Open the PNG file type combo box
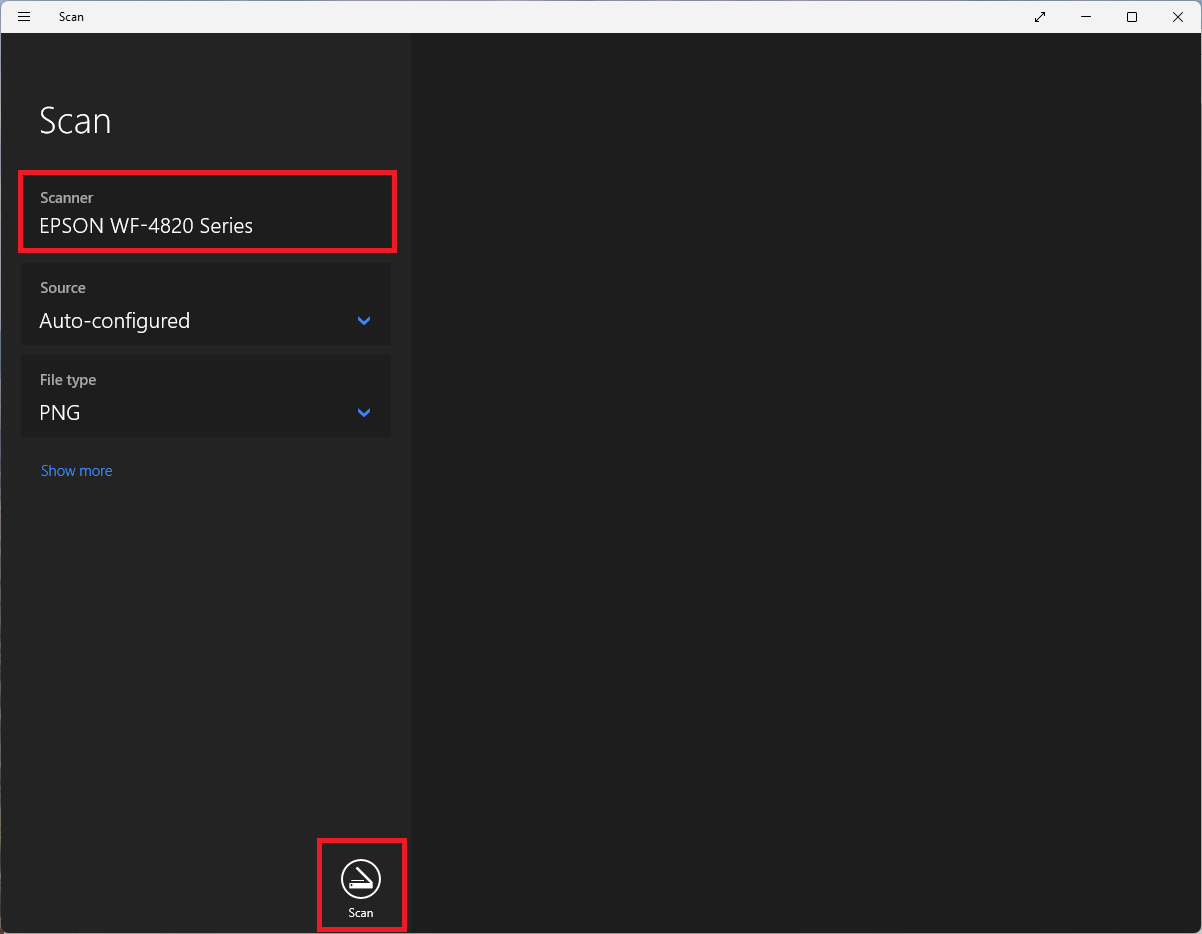 205,397
